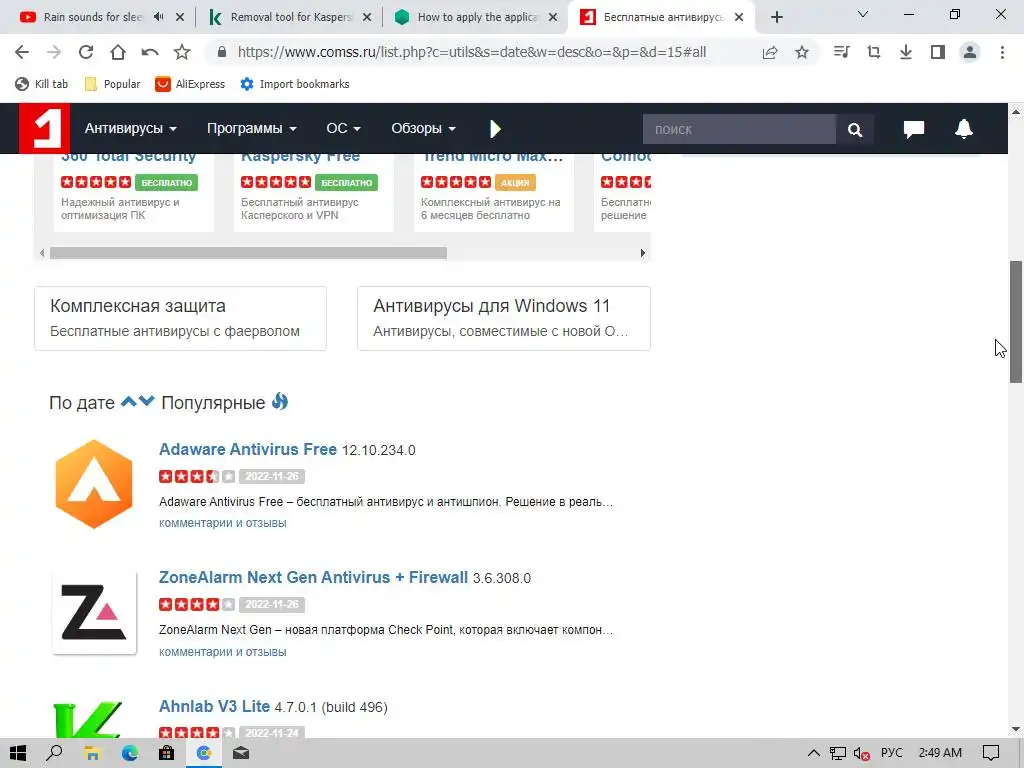Open комментарии и отзывы under ZoneAlarm
This screenshot has height=768, width=1024.
tap(222, 652)
